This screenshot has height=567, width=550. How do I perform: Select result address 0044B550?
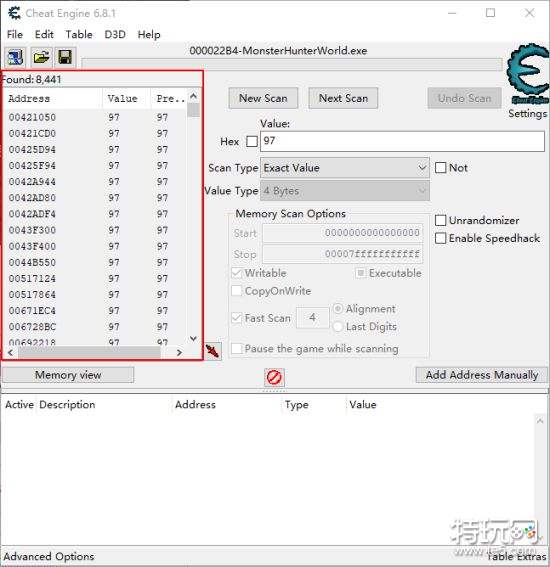(x=32, y=262)
